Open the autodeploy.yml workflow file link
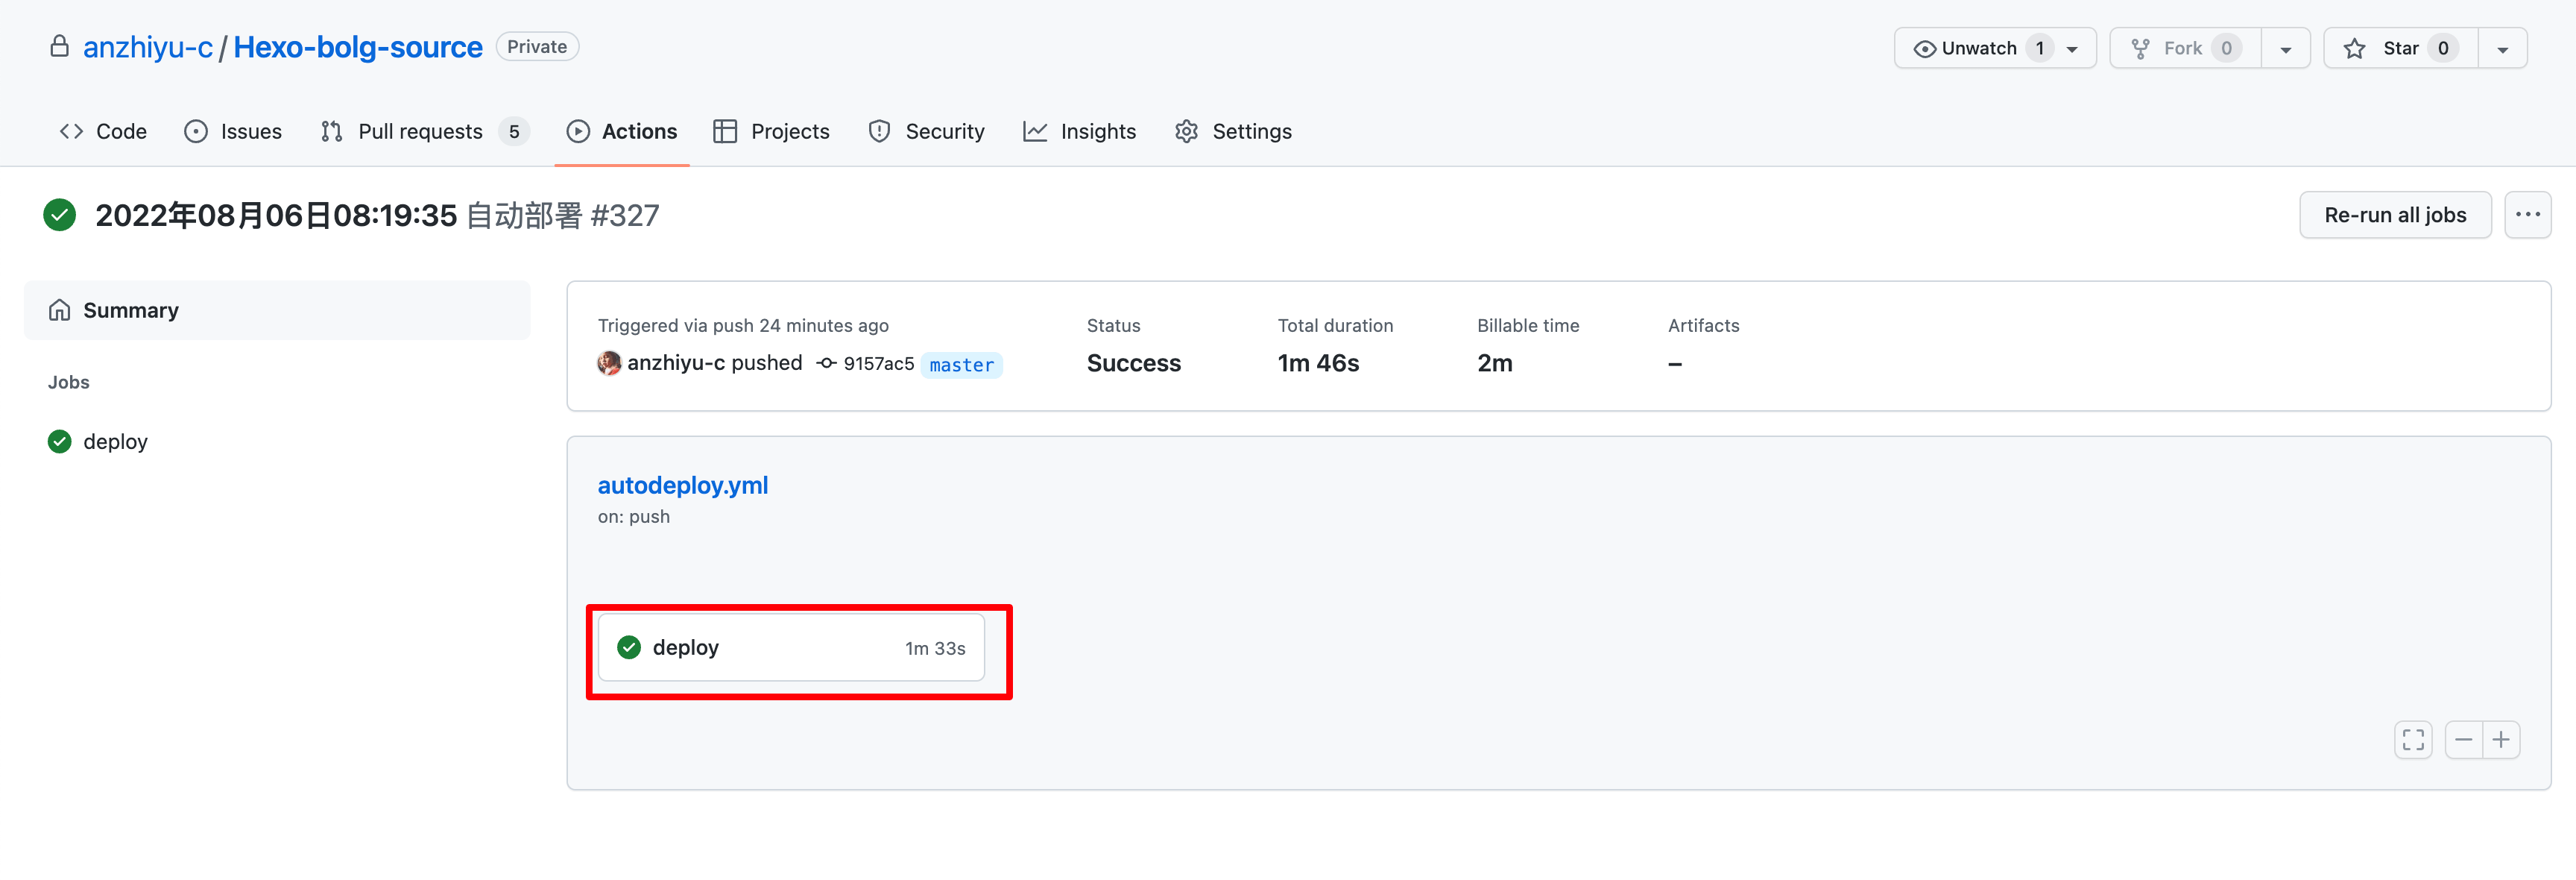 tap(682, 485)
